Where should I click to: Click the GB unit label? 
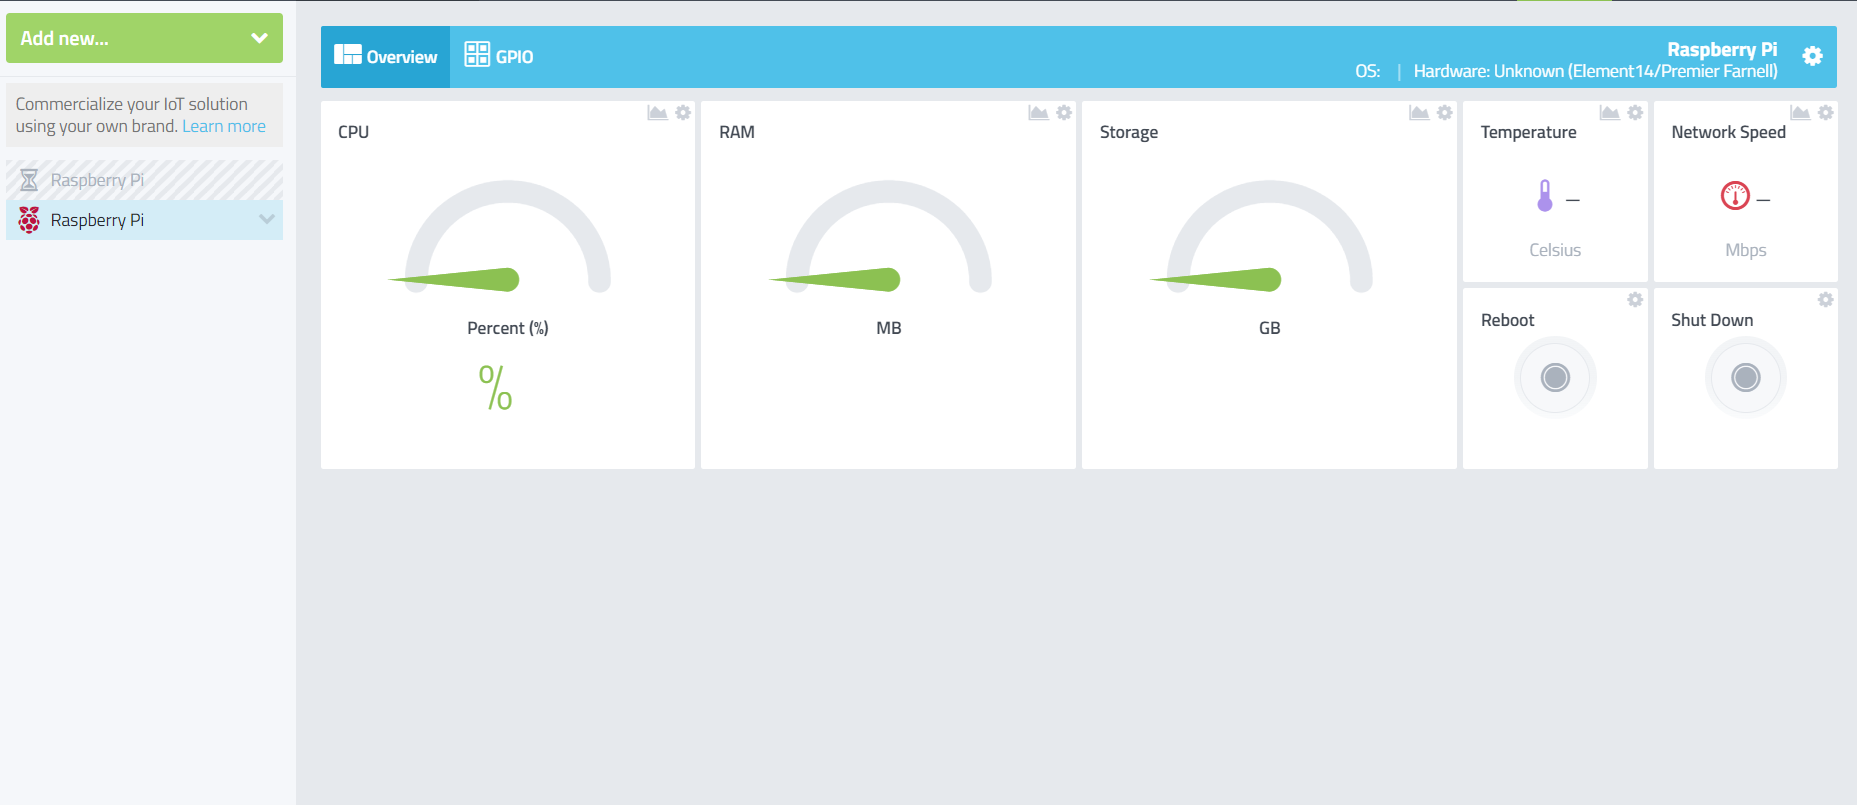1270,328
